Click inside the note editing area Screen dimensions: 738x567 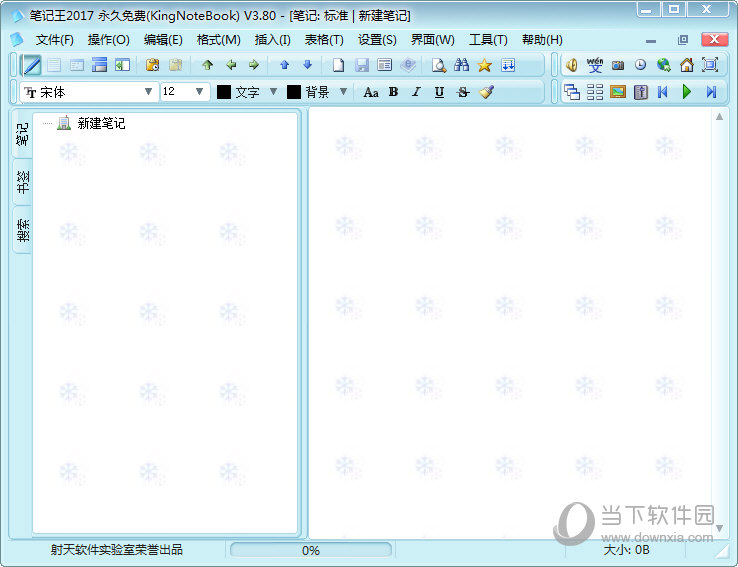pyautogui.click(x=511, y=322)
